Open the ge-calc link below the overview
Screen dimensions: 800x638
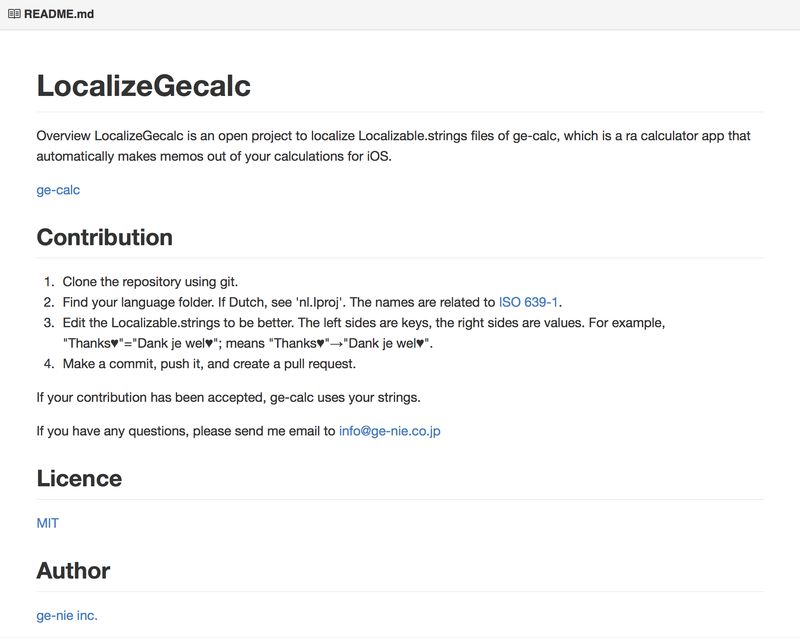pyautogui.click(x=58, y=189)
